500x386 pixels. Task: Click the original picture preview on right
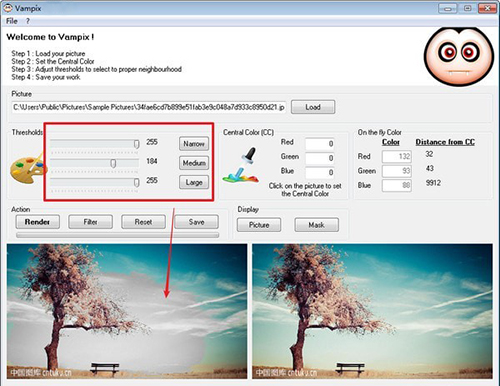[372, 311]
